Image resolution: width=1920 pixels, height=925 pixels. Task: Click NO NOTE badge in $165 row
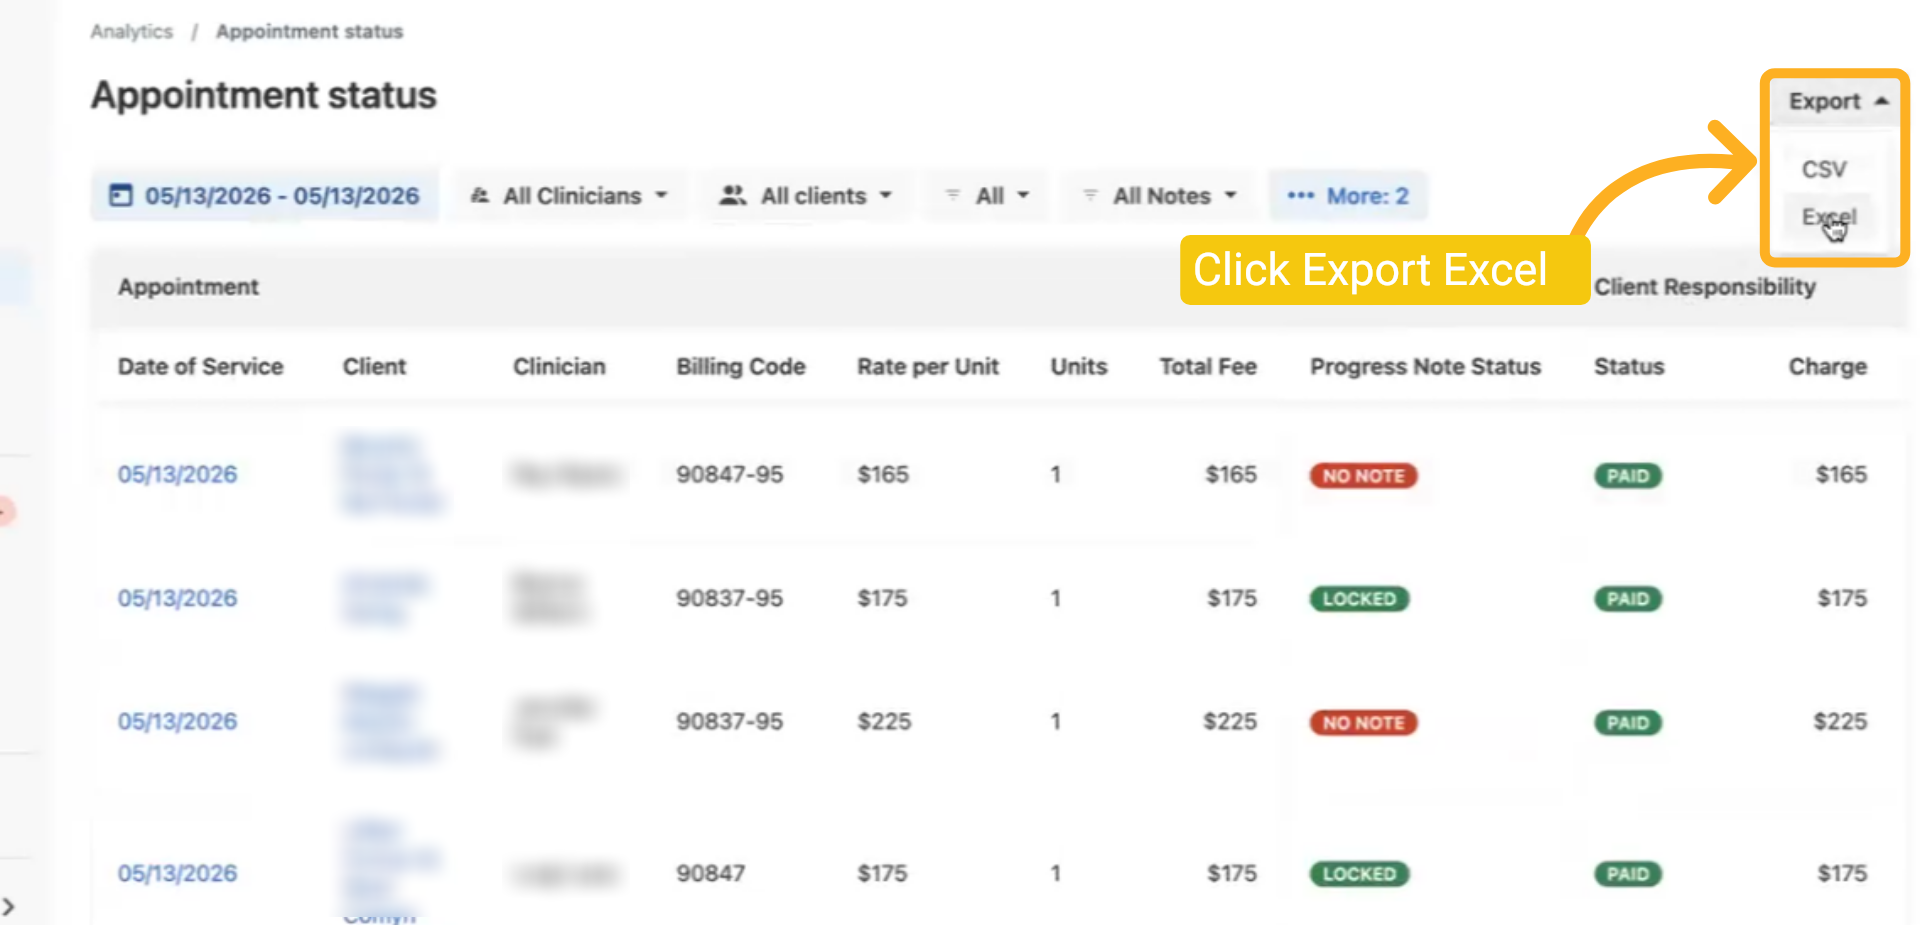(1364, 476)
